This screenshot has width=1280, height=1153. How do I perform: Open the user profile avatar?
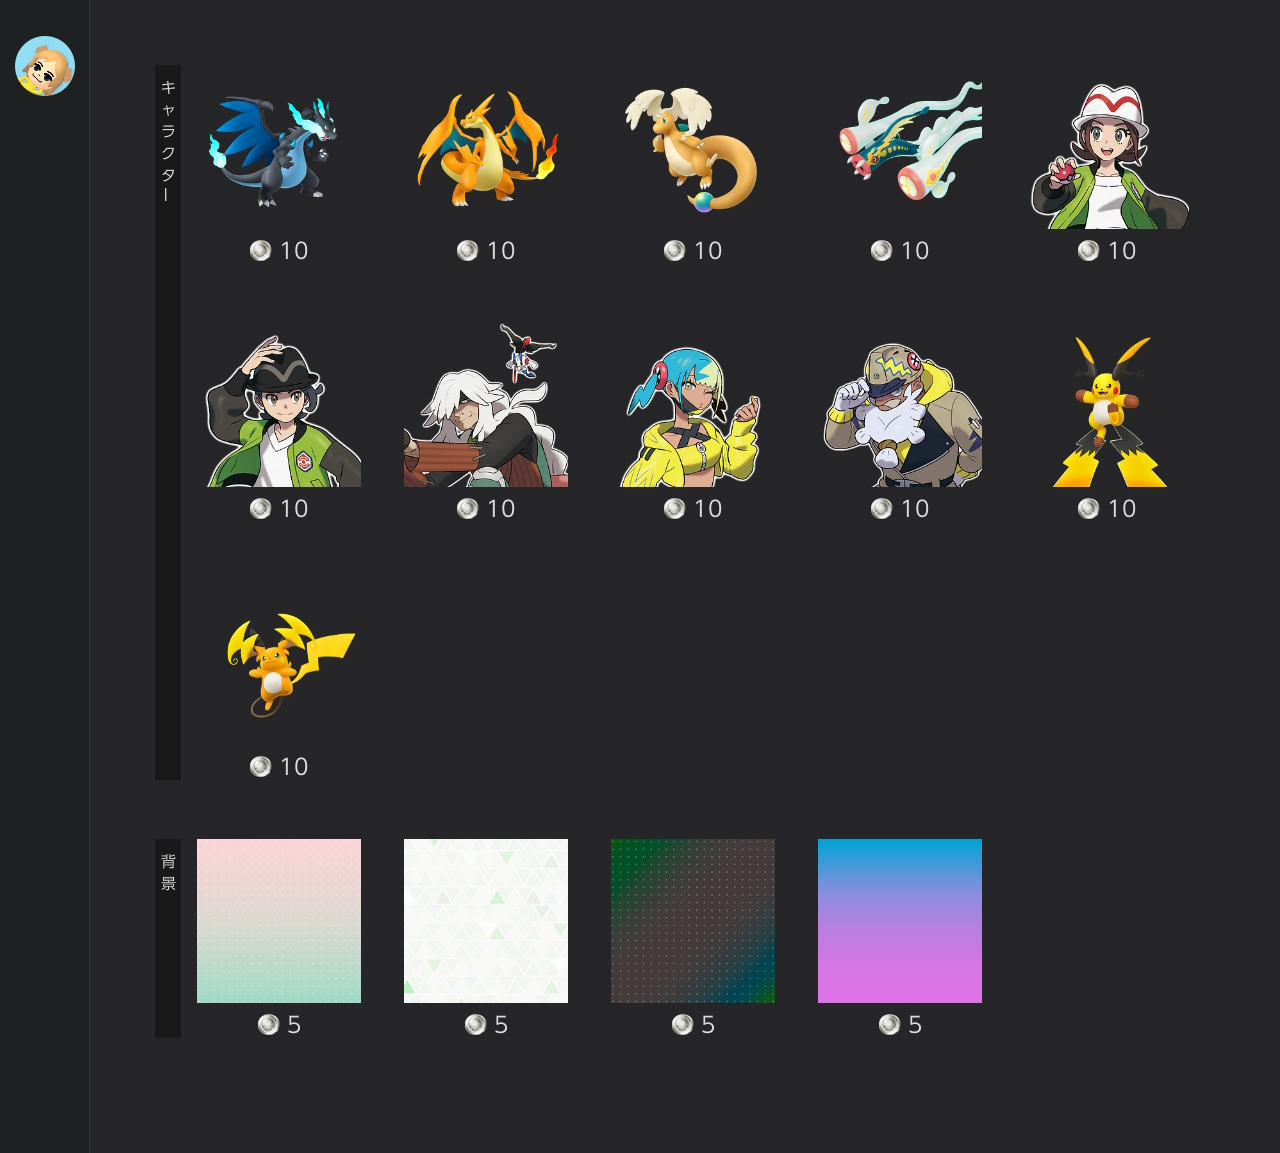(x=45, y=66)
